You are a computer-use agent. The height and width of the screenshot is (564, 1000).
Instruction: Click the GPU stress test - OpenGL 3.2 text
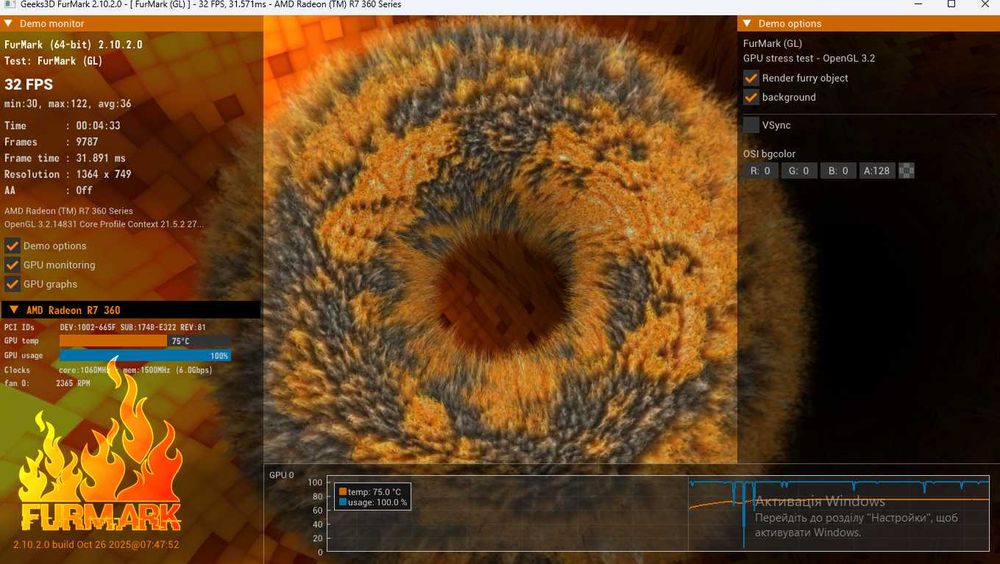[x=809, y=58]
